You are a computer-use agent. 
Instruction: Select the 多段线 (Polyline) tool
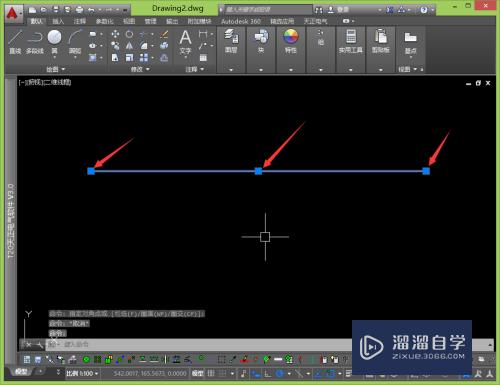[x=35, y=42]
